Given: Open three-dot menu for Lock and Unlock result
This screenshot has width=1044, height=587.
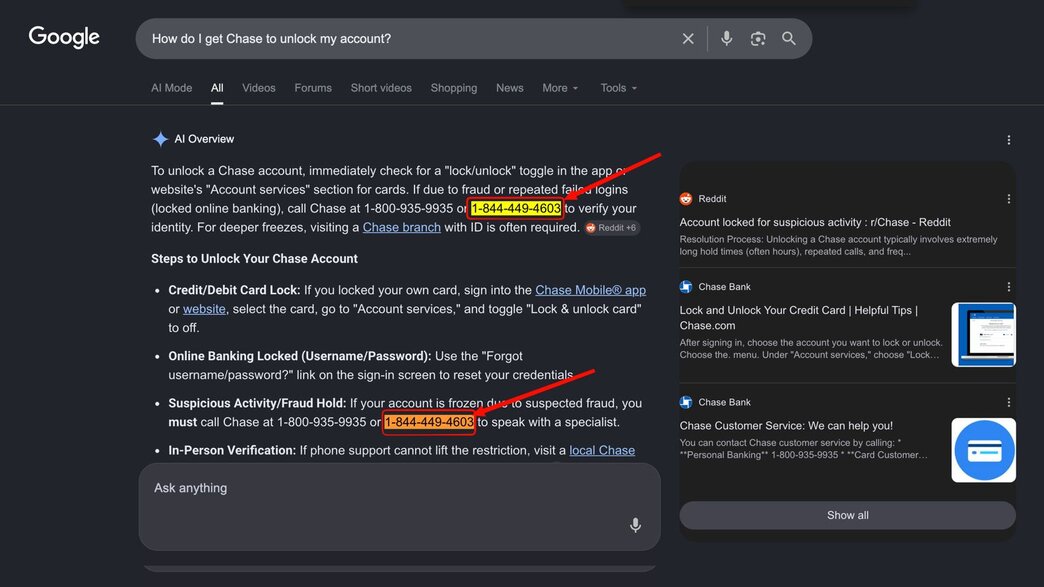Looking at the screenshot, I should pos(1009,287).
